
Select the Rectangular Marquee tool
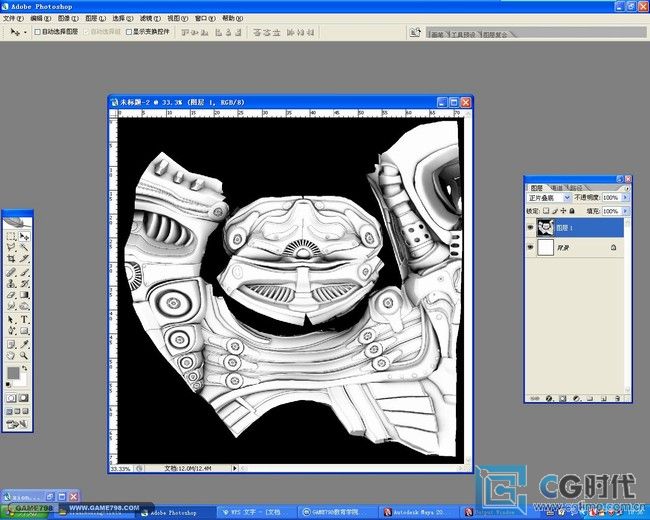tap(11, 236)
